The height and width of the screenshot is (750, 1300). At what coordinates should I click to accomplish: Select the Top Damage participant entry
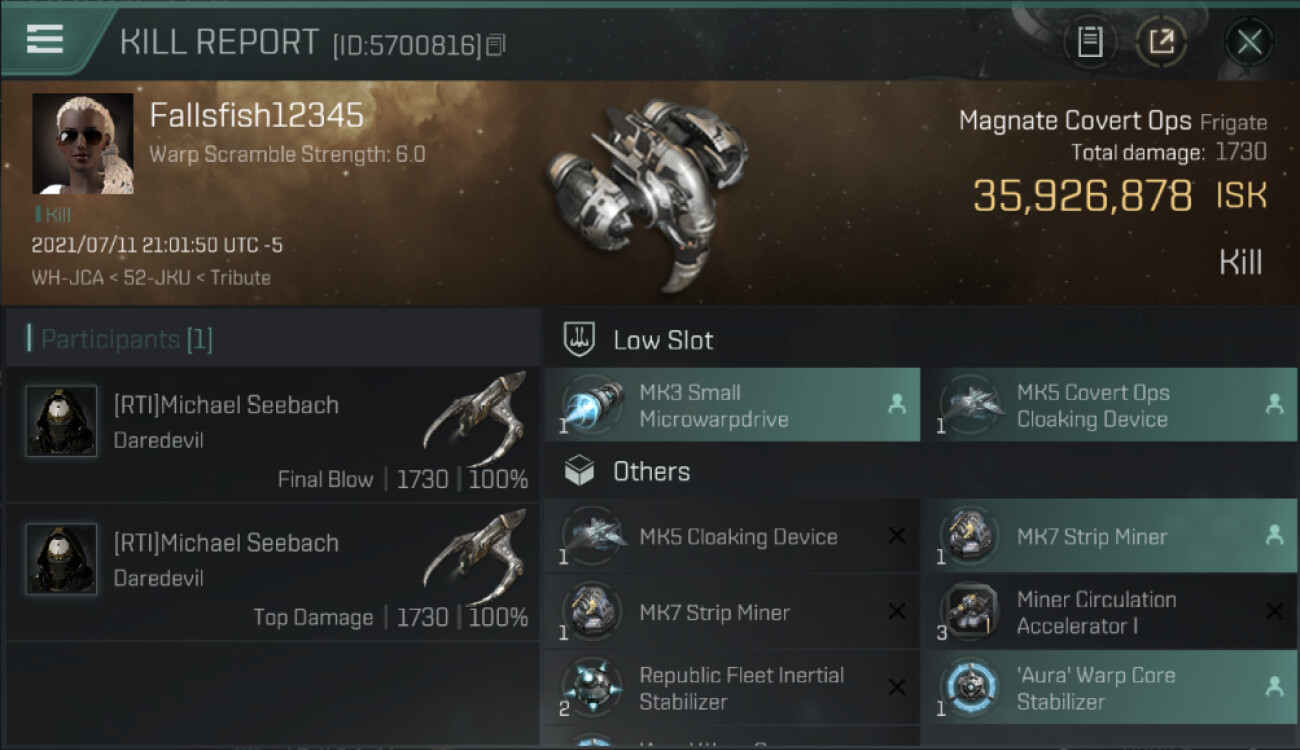[x=272, y=573]
